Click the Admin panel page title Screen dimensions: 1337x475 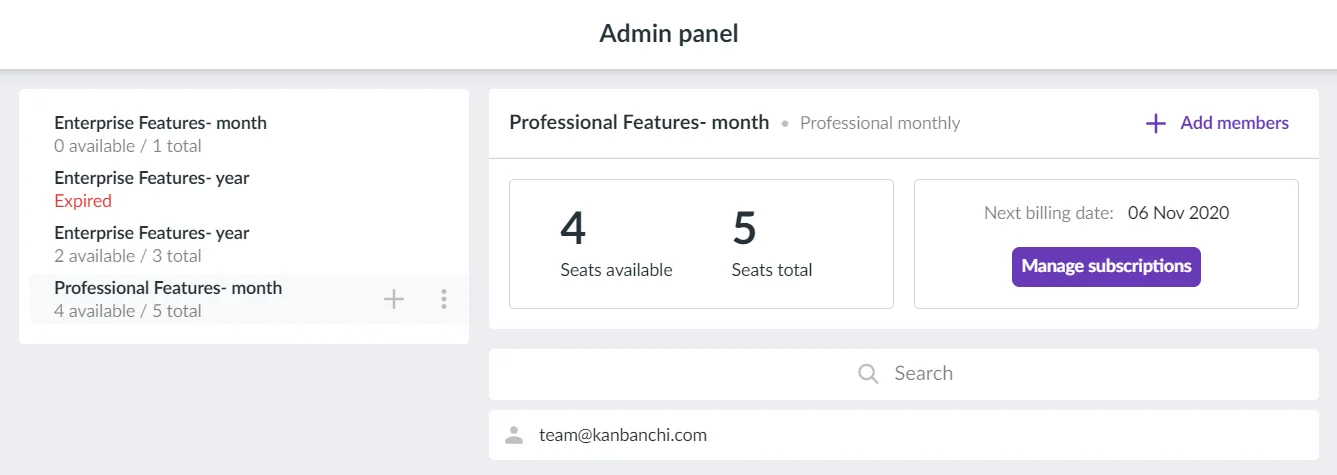coord(669,33)
